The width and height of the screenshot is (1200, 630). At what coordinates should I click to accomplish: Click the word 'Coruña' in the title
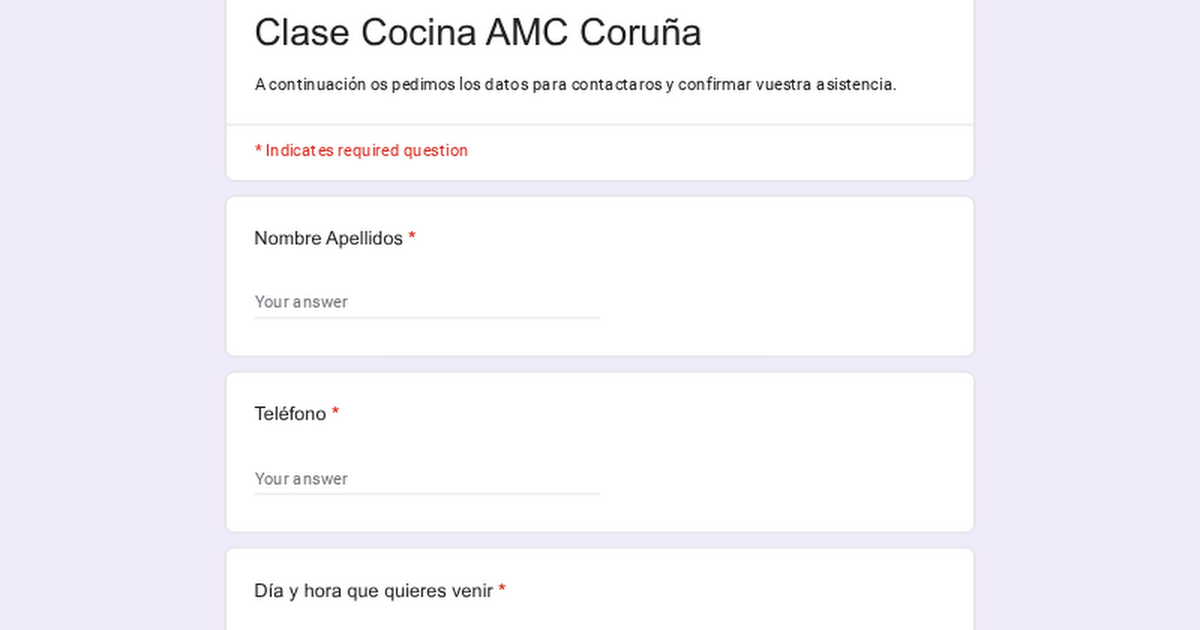click(x=640, y=33)
